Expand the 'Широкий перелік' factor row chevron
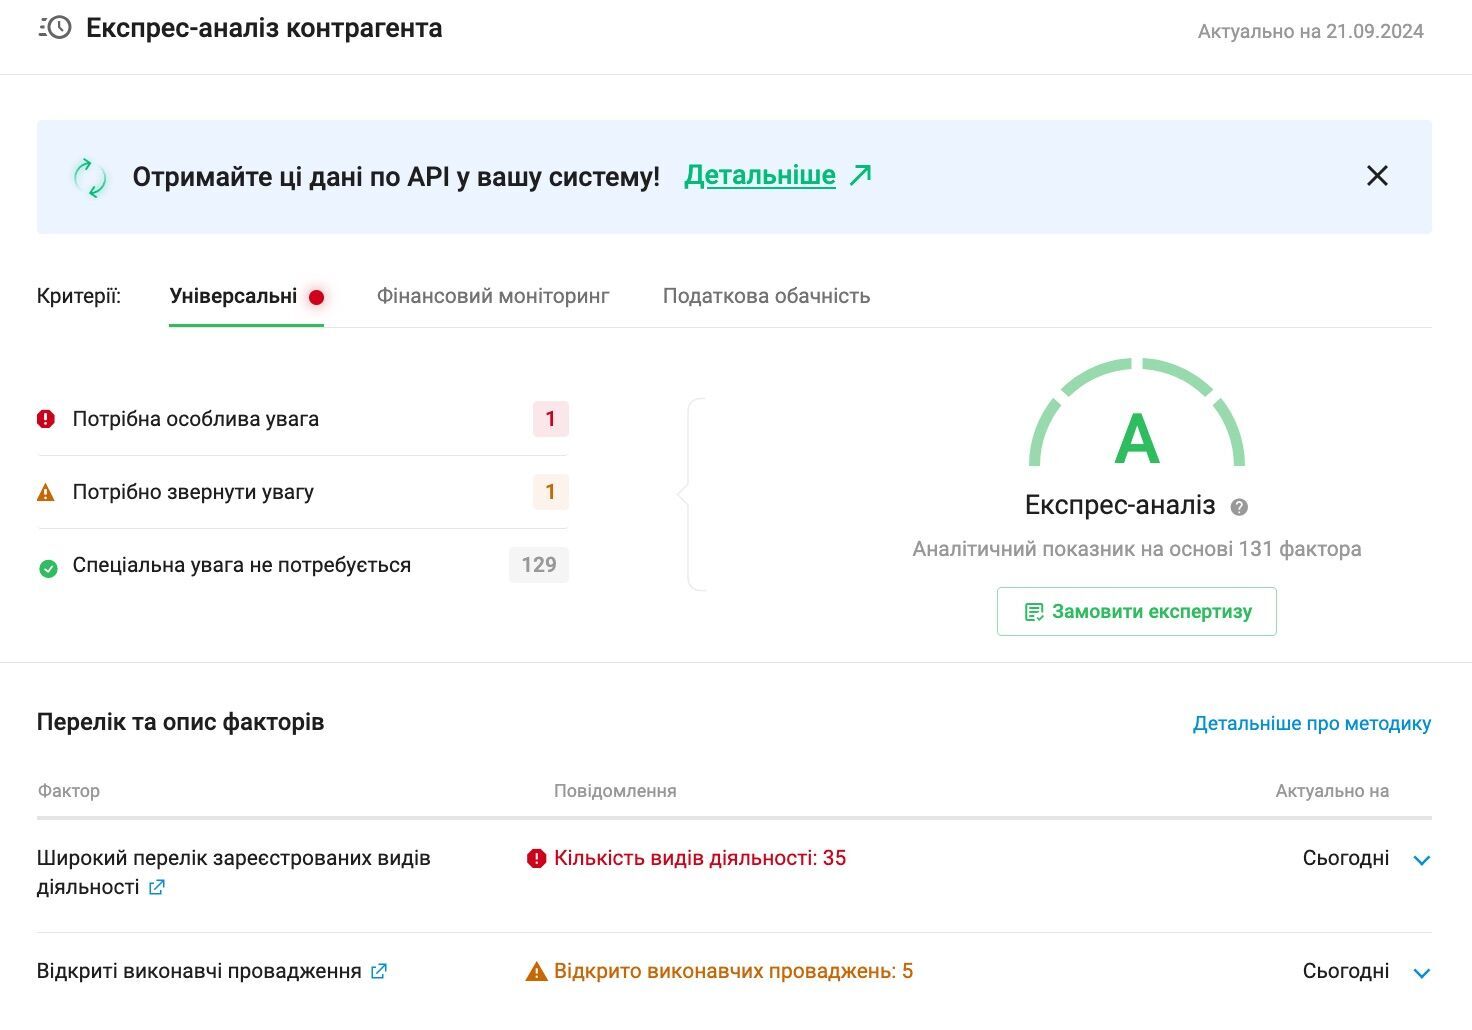 pyautogui.click(x=1422, y=860)
